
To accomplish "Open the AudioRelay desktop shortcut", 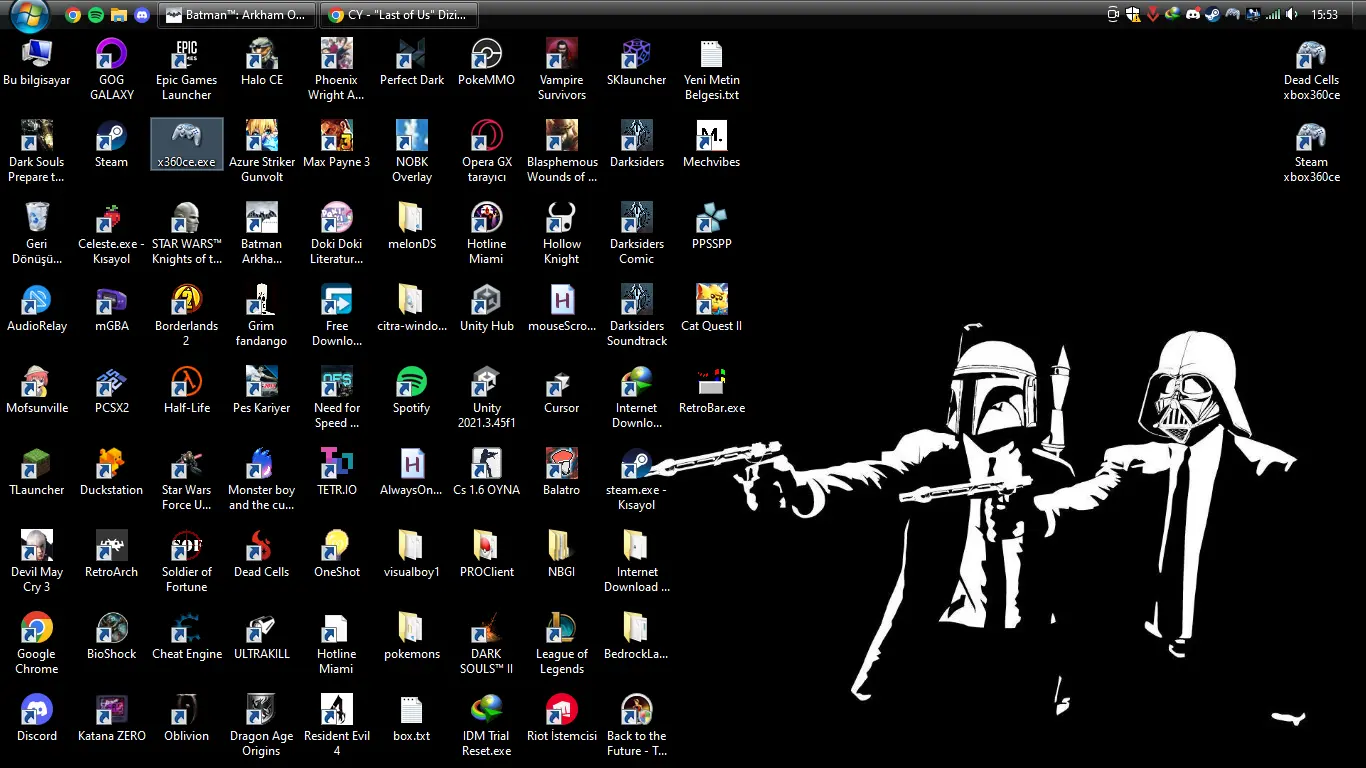I will coord(37,308).
